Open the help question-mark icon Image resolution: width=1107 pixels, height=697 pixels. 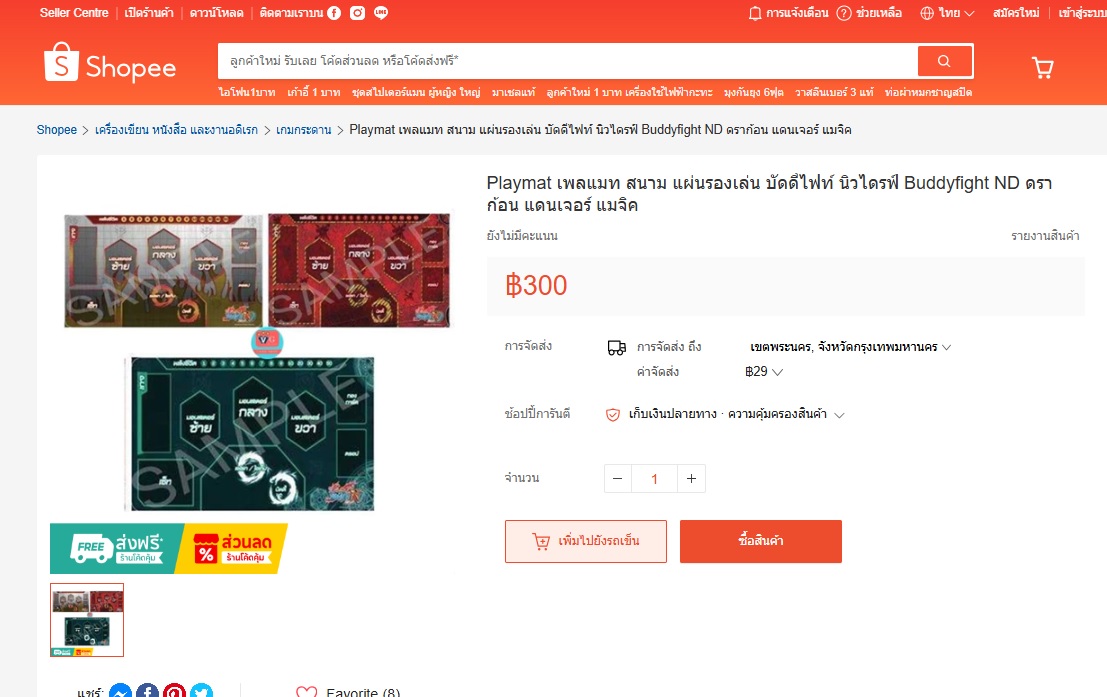click(844, 13)
